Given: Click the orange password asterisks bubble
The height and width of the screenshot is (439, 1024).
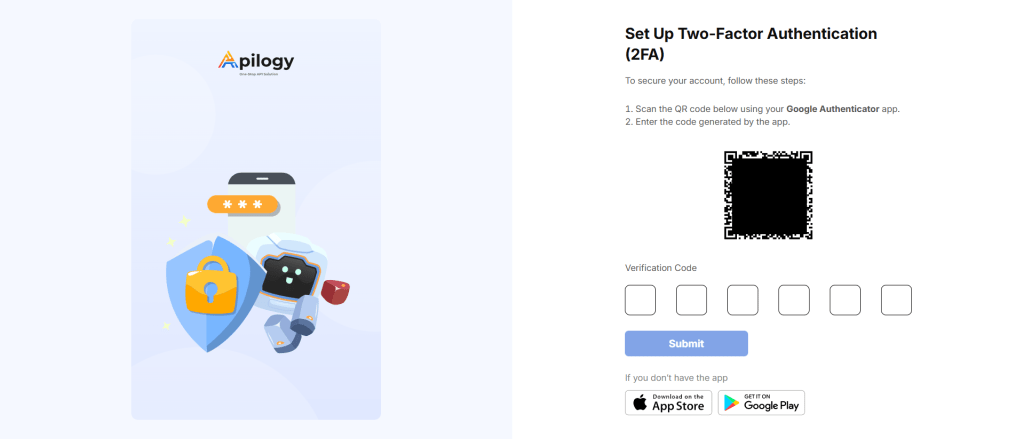Looking at the screenshot, I should [243, 204].
